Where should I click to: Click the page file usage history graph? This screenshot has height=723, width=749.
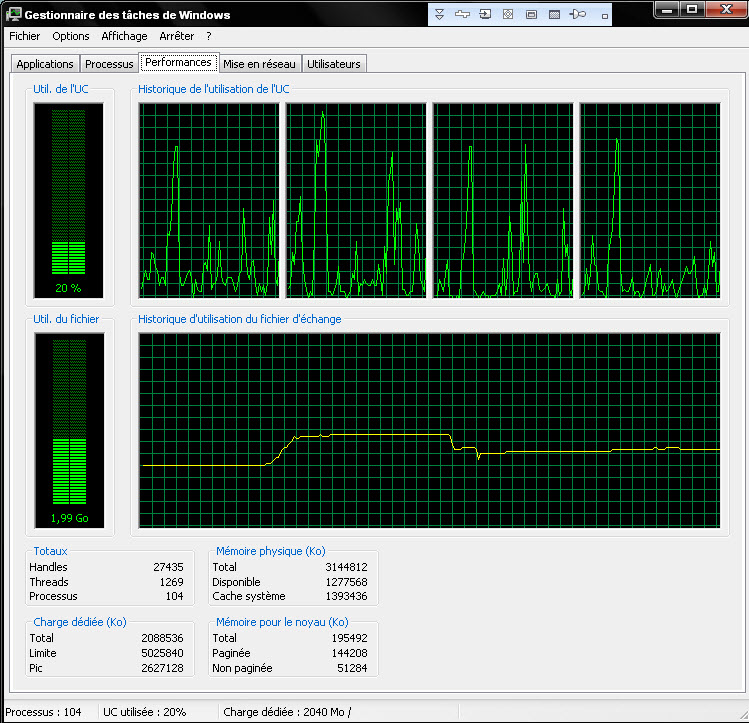tap(429, 431)
